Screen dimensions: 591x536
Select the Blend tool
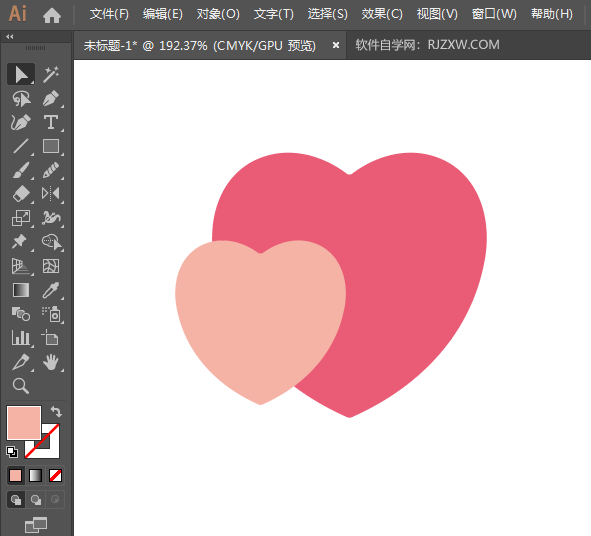[21, 314]
